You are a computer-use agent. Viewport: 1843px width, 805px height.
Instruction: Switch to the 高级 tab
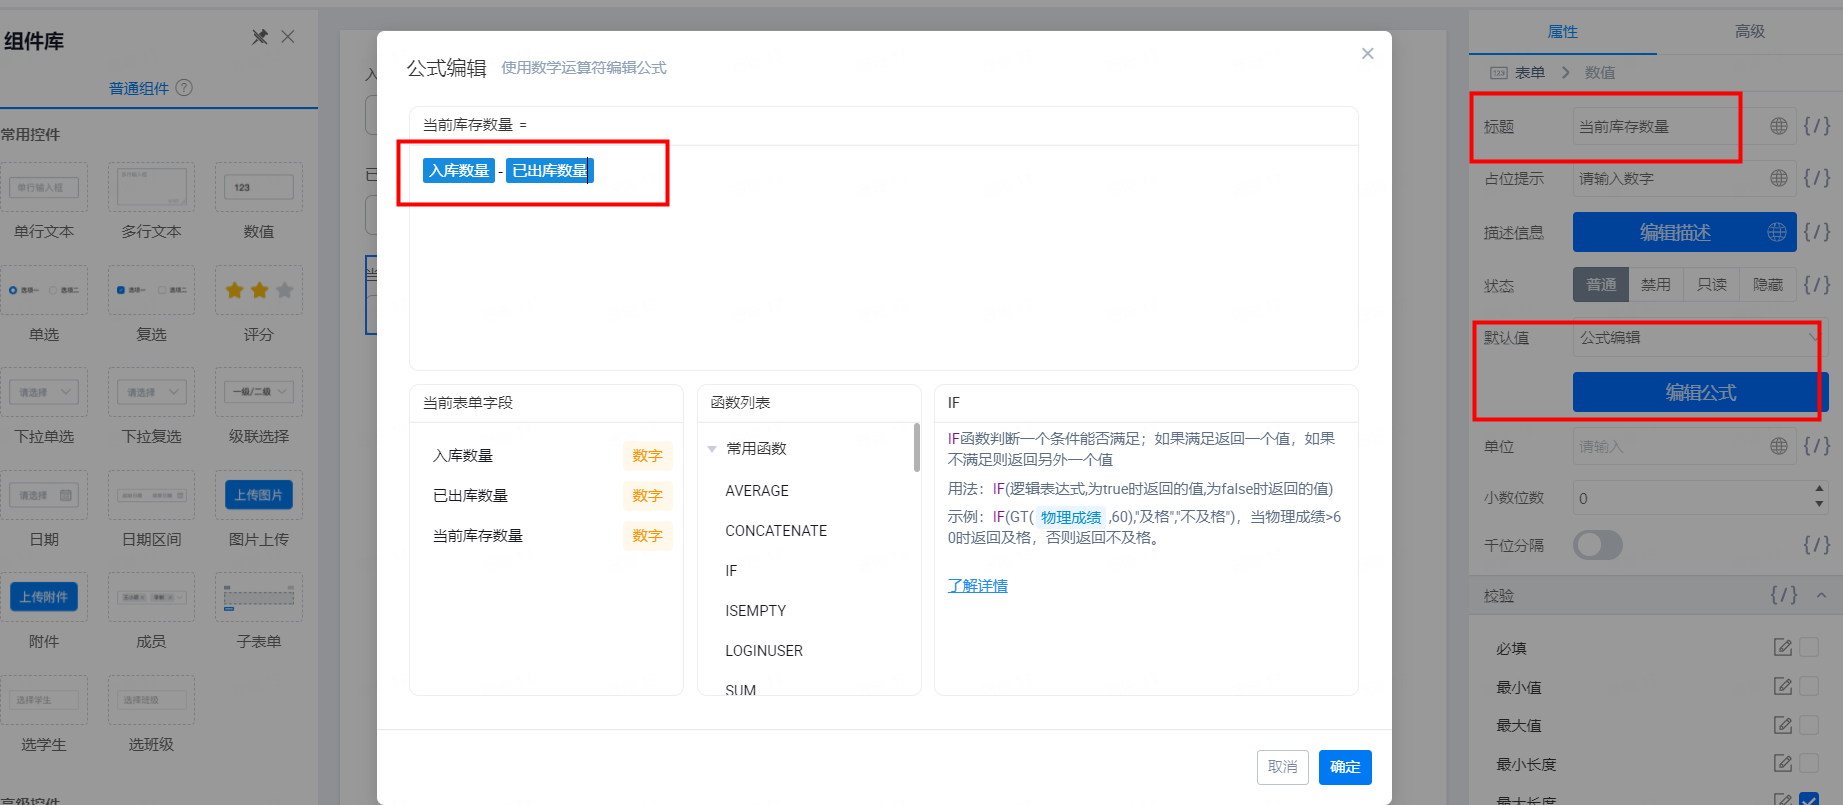tap(1750, 31)
